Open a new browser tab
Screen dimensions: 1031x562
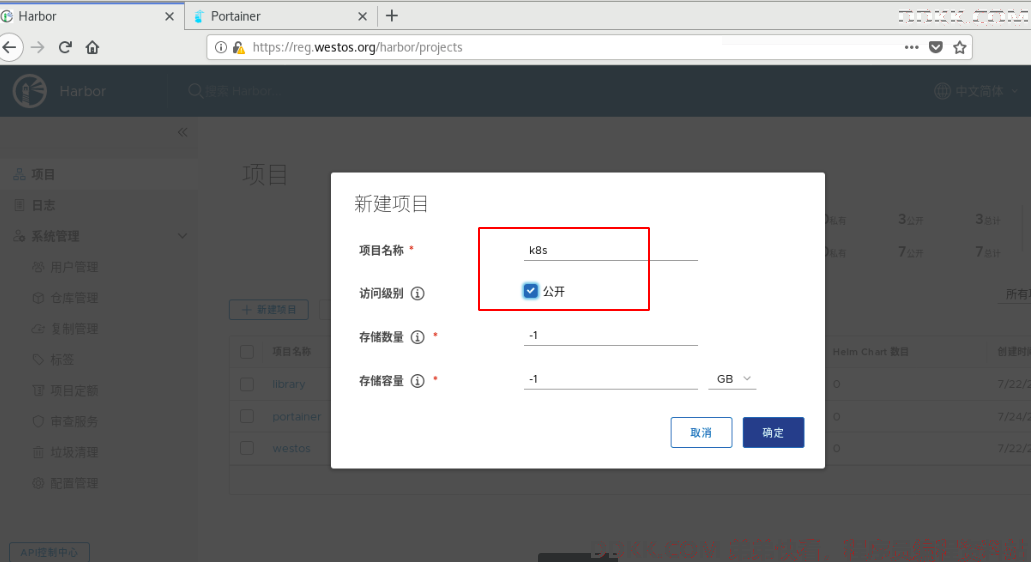point(392,16)
